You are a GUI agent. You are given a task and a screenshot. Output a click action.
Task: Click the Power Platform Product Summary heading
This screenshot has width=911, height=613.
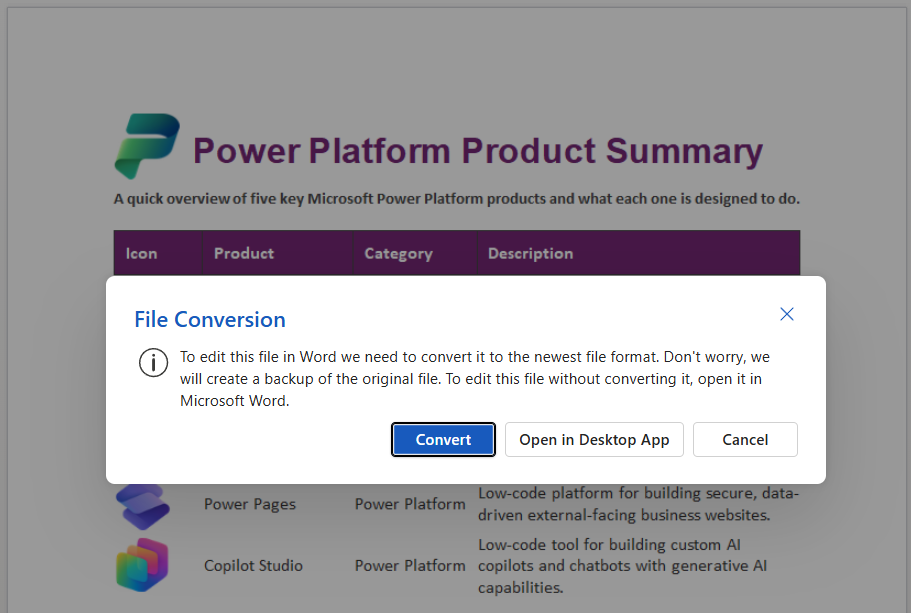tap(477, 151)
